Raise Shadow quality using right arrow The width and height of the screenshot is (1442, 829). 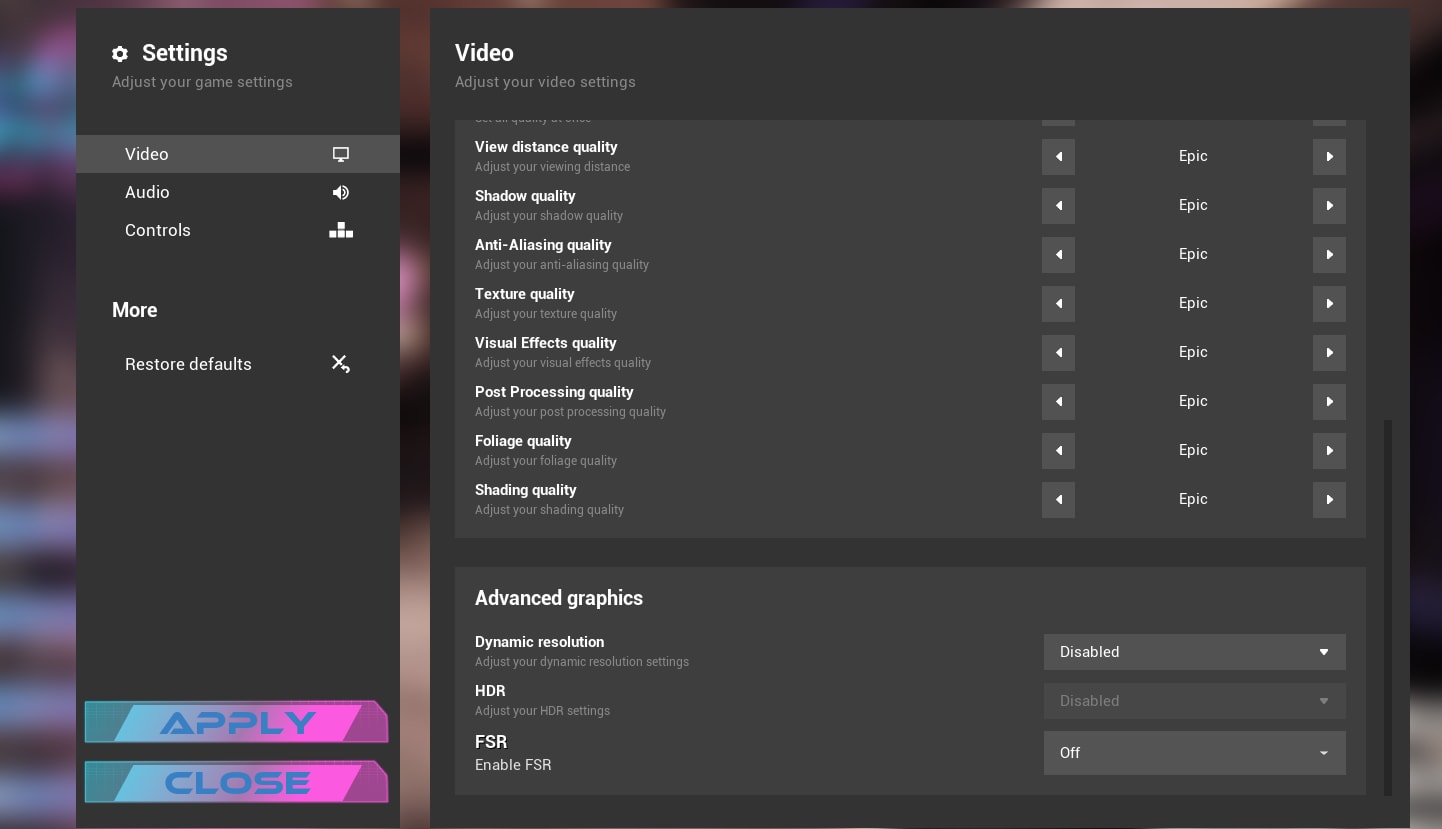click(x=1329, y=205)
